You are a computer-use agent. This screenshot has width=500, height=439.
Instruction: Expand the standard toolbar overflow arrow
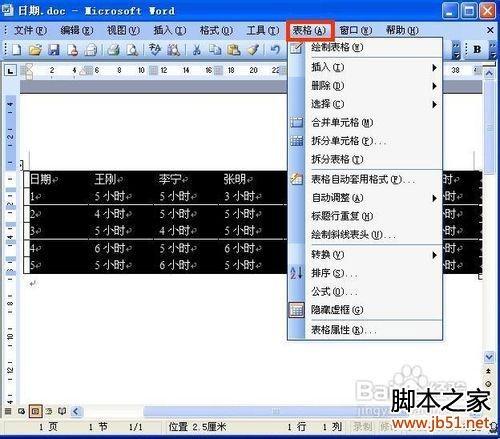point(456,50)
